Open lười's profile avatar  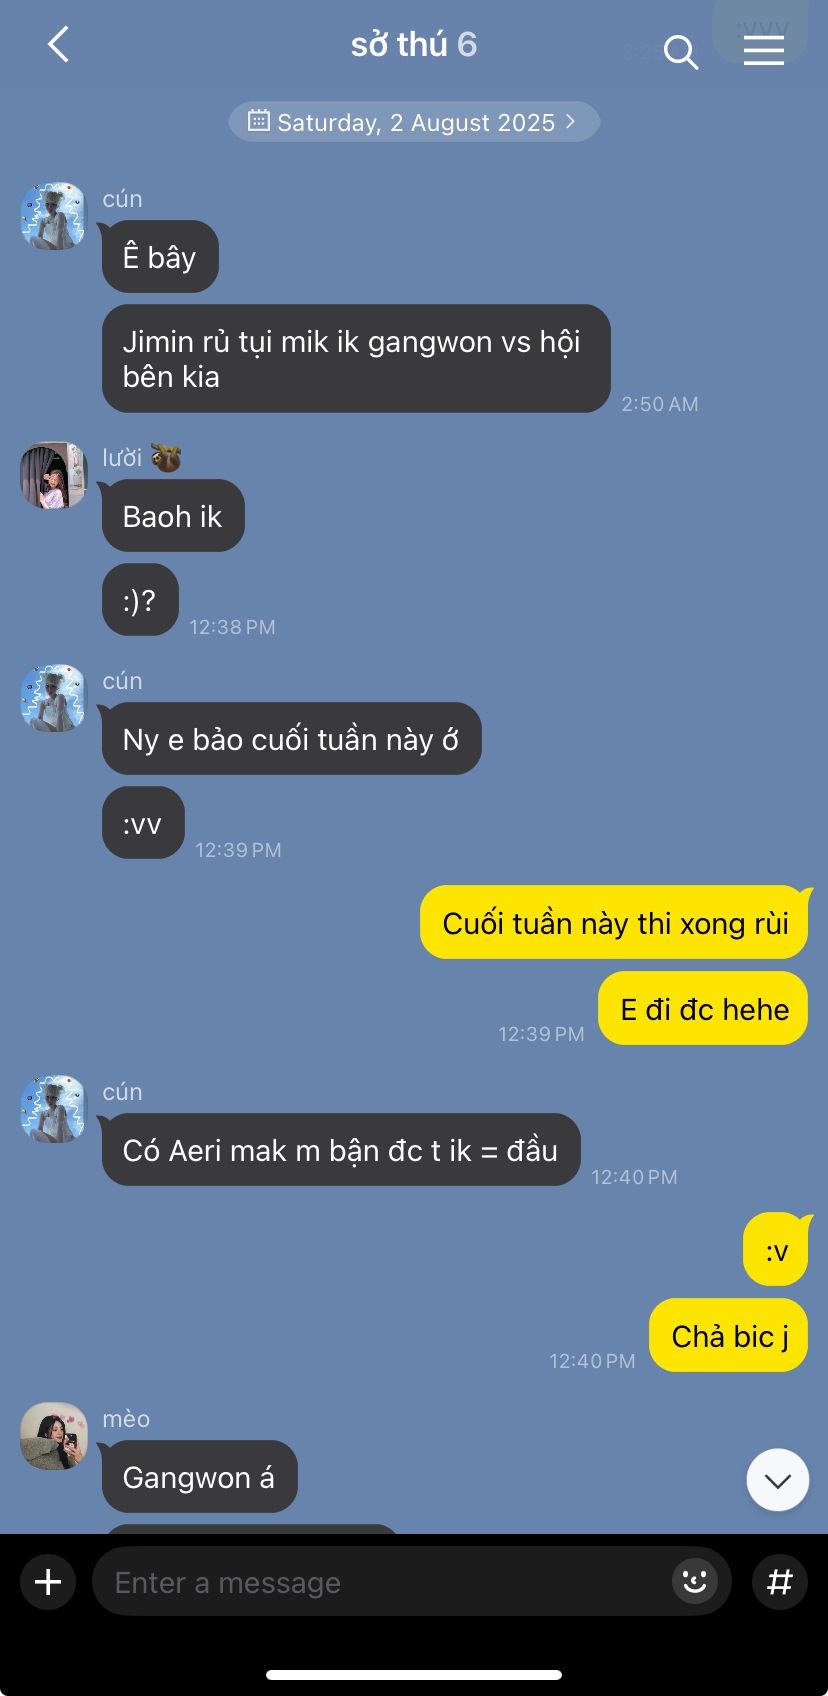pos(54,476)
